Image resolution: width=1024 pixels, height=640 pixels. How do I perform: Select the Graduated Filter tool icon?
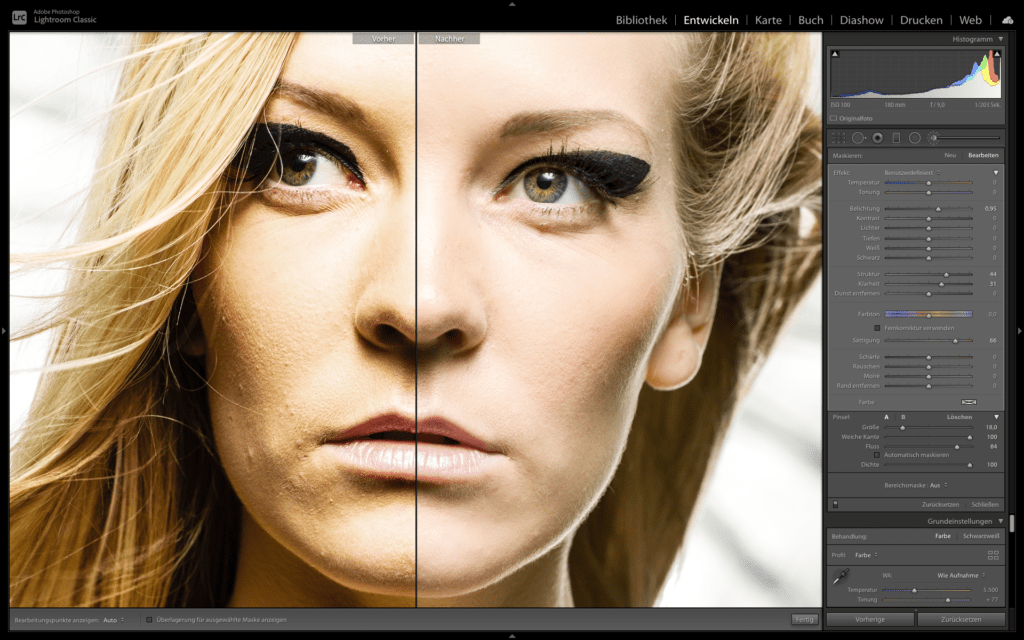(x=896, y=138)
